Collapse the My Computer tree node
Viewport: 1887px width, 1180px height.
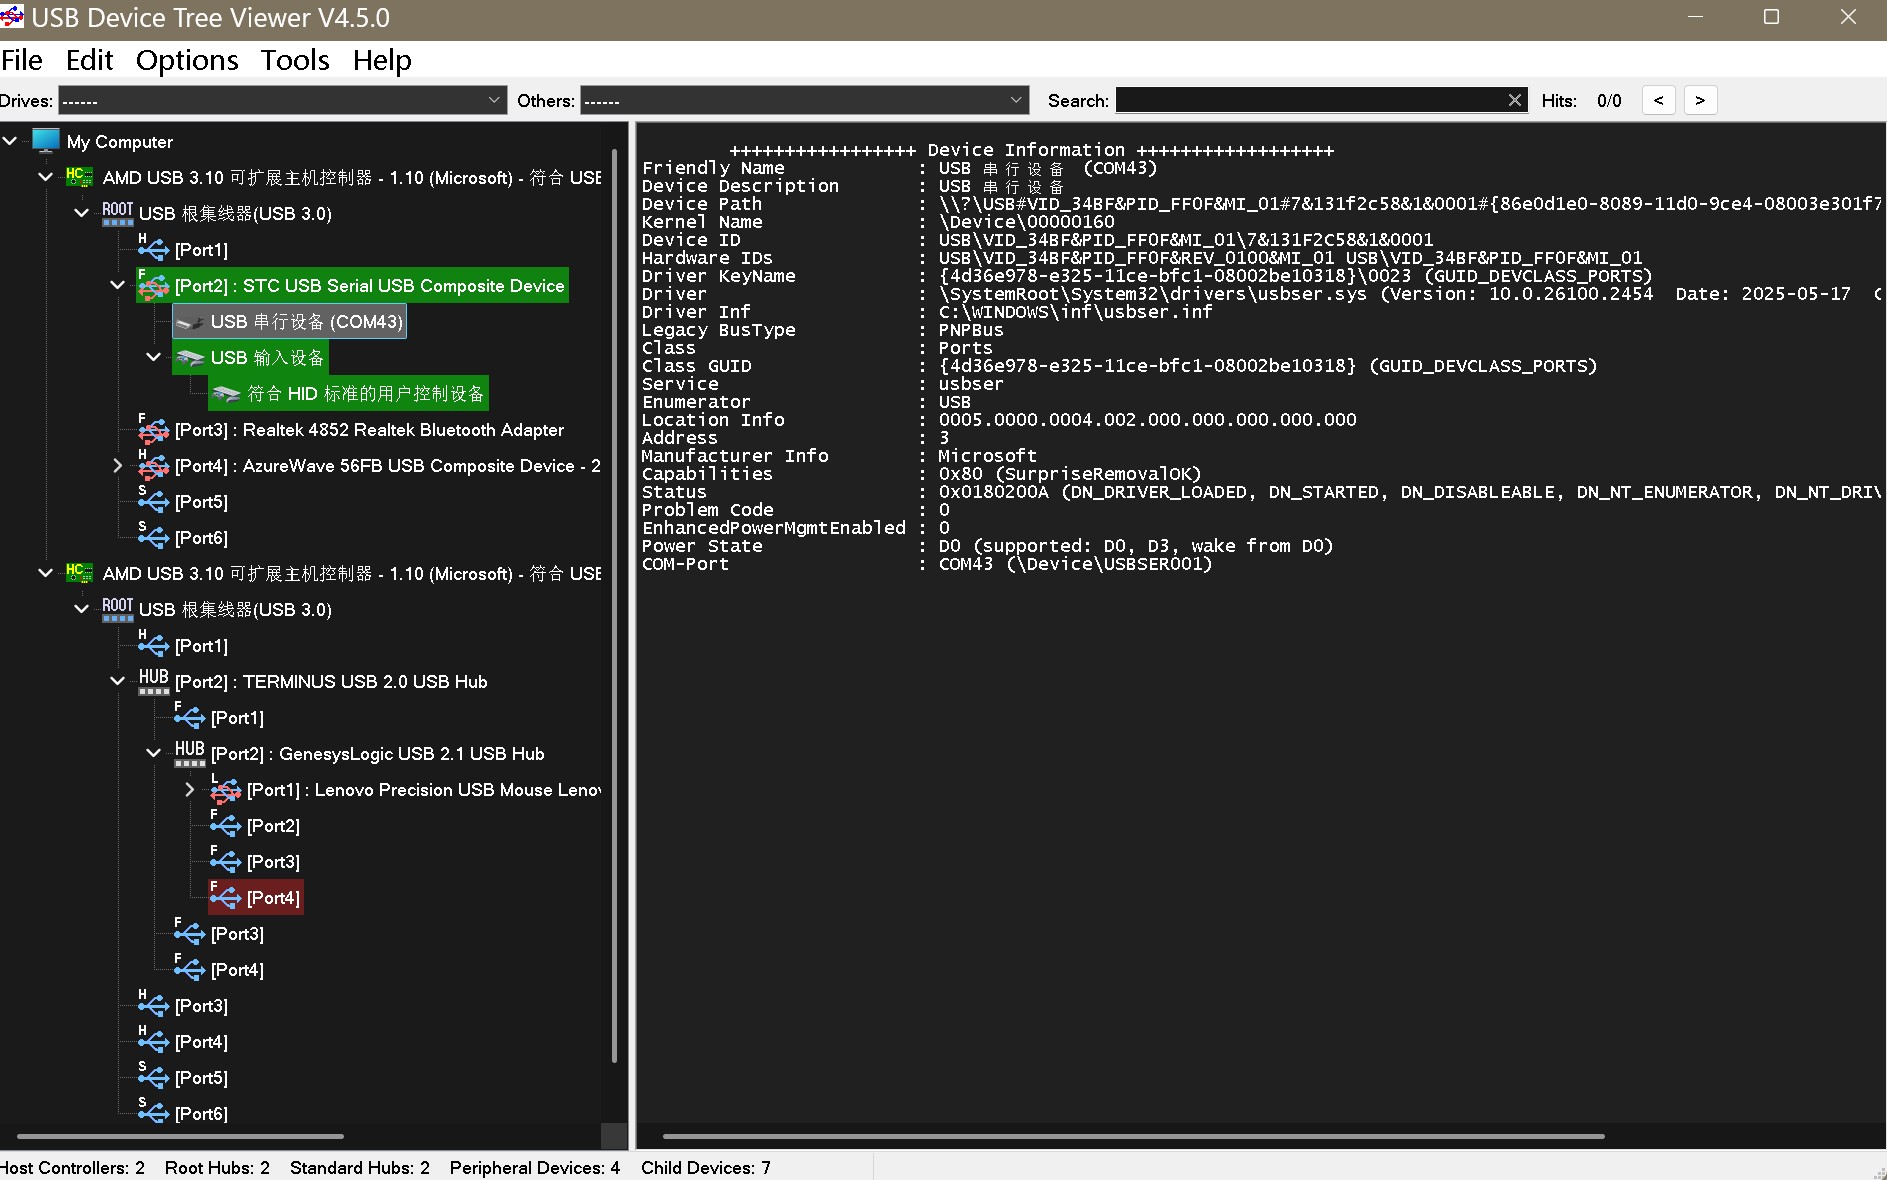coord(10,141)
